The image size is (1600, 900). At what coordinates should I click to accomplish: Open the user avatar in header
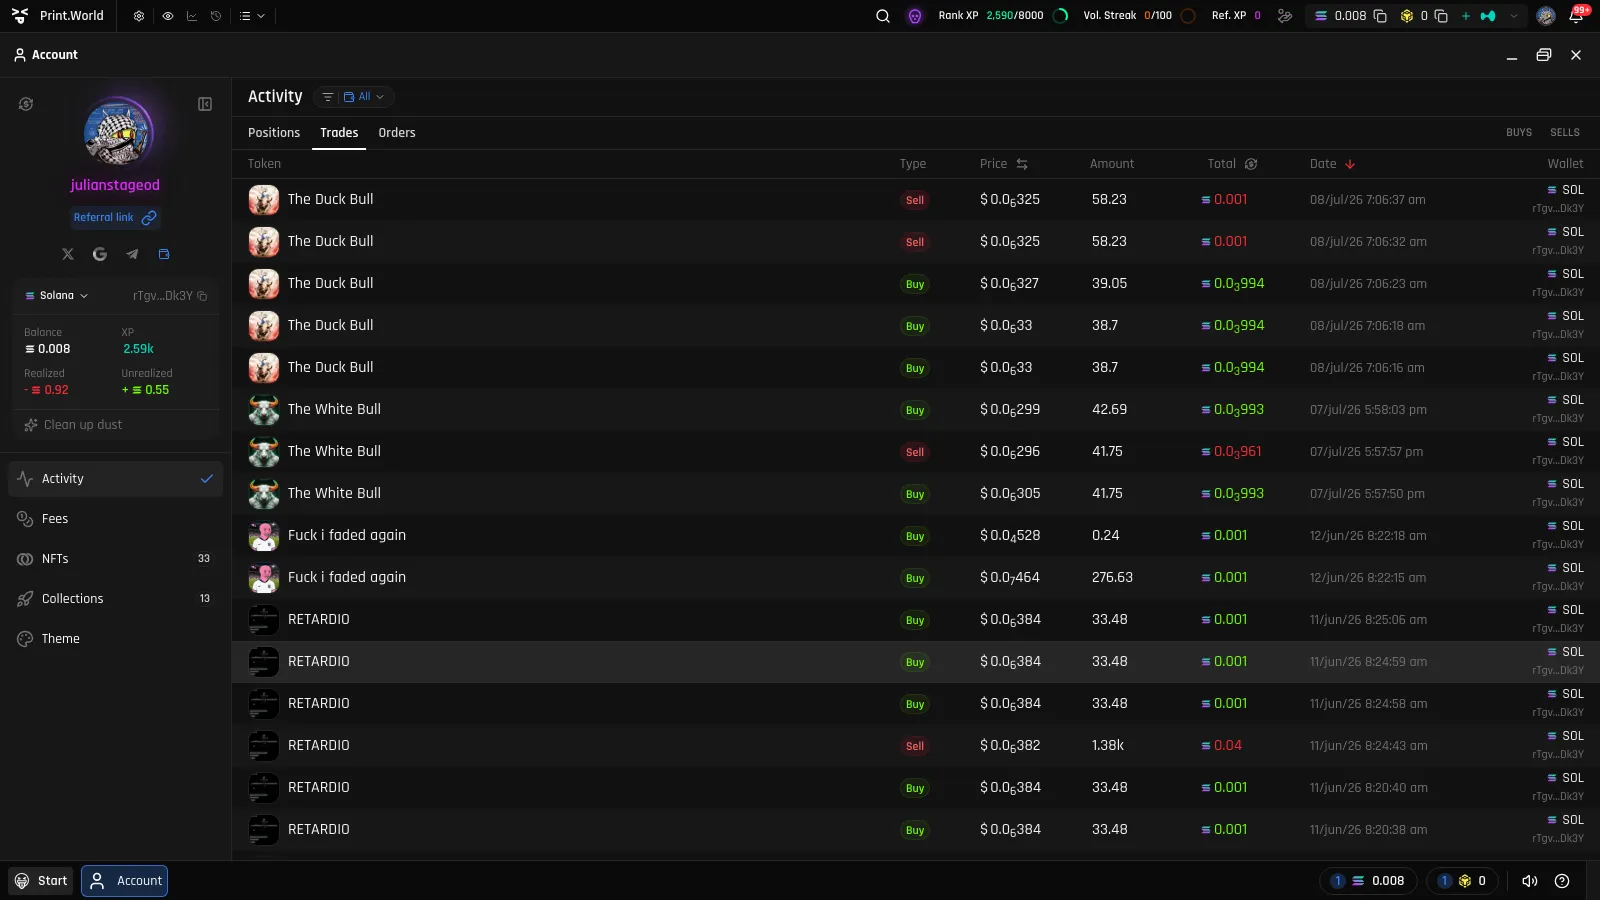point(1546,16)
